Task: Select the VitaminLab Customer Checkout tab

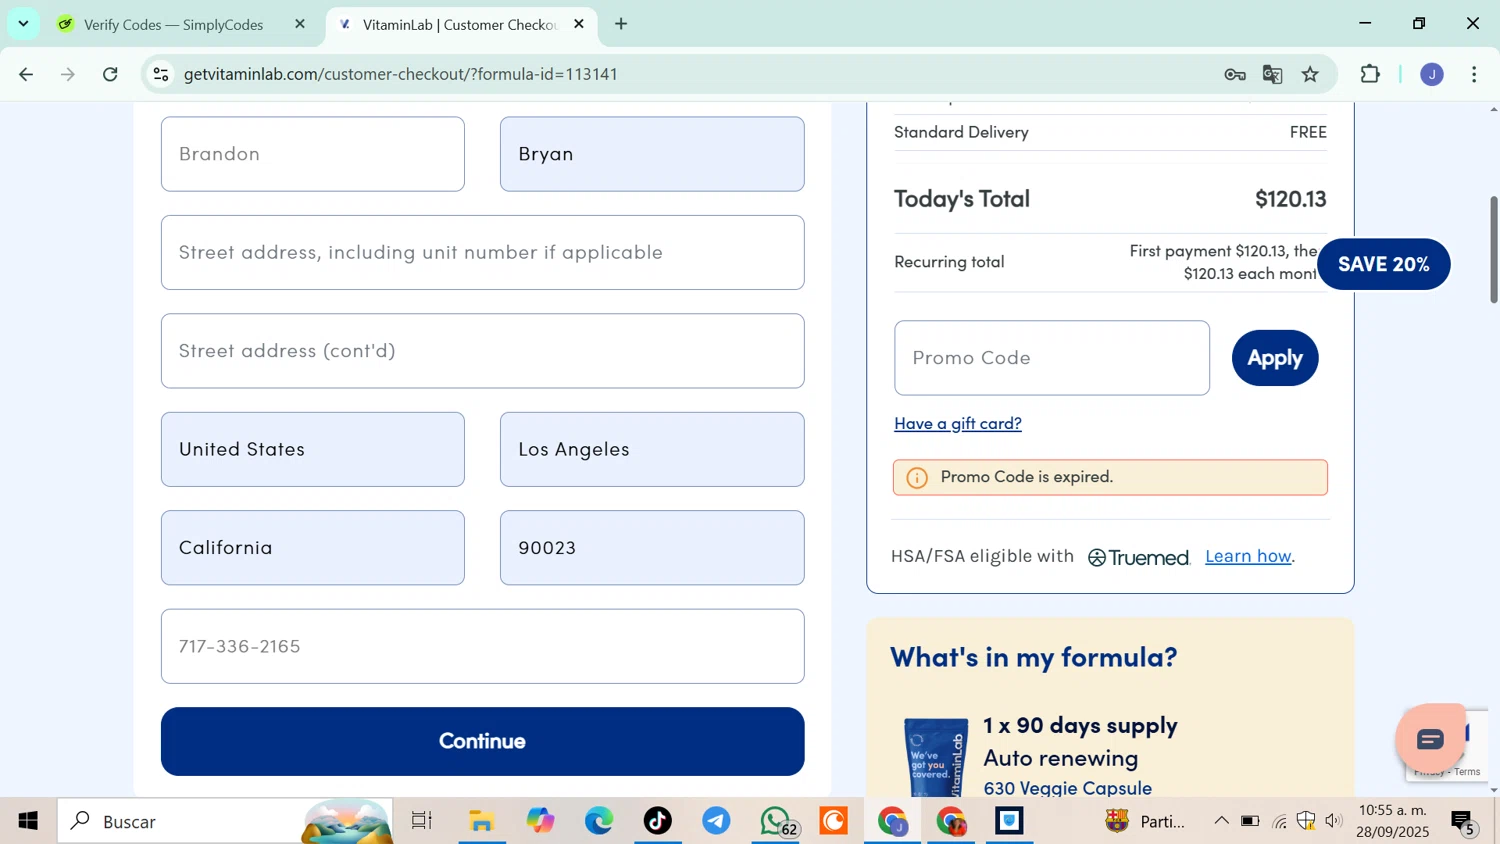Action: click(x=460, y=24)
